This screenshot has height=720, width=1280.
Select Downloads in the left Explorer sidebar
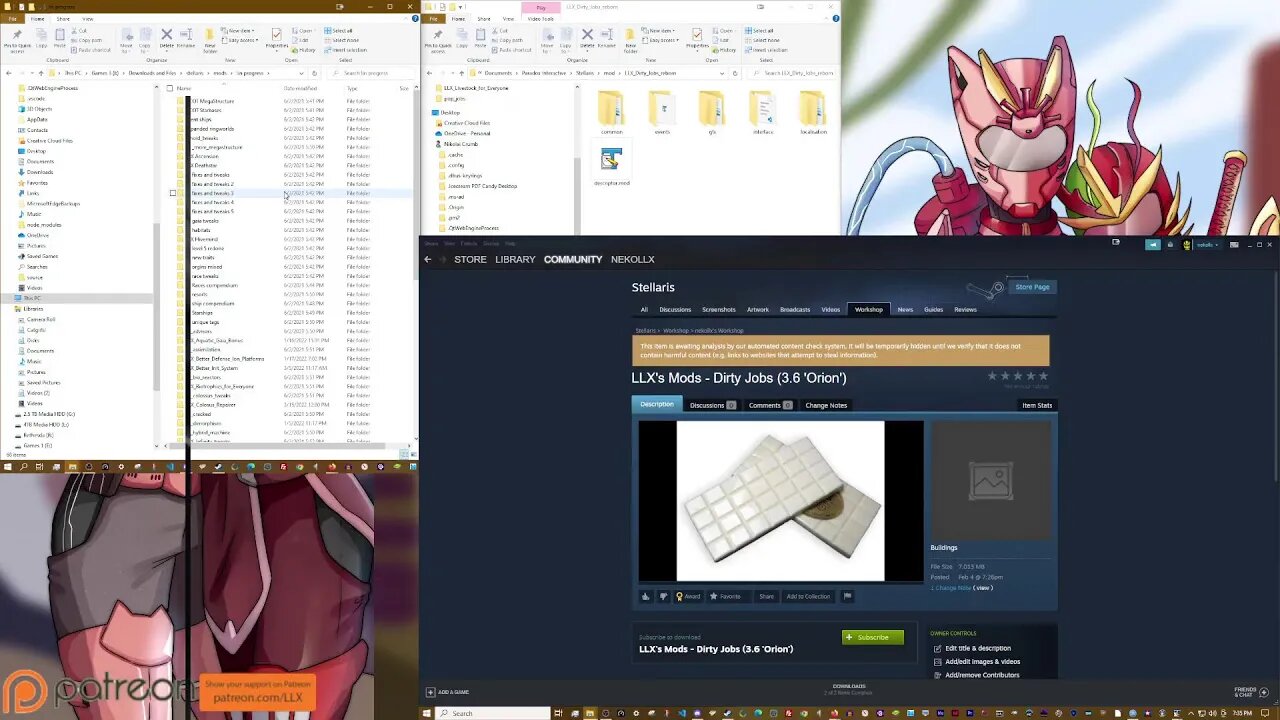click(x=40, y=172)
